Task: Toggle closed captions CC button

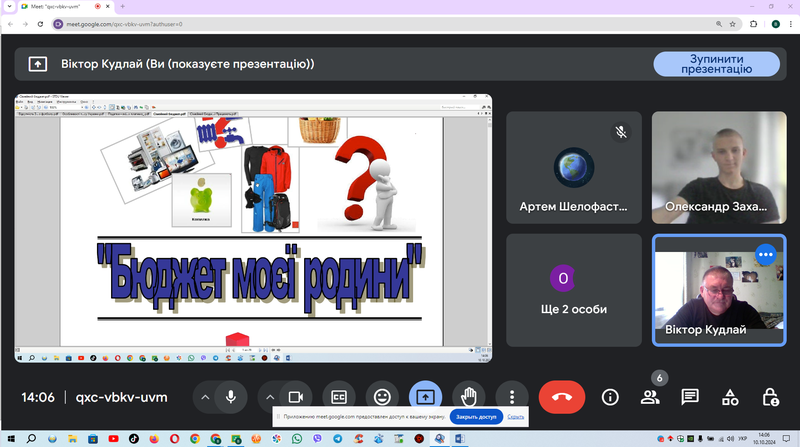Action: click(x=339, y=397)
